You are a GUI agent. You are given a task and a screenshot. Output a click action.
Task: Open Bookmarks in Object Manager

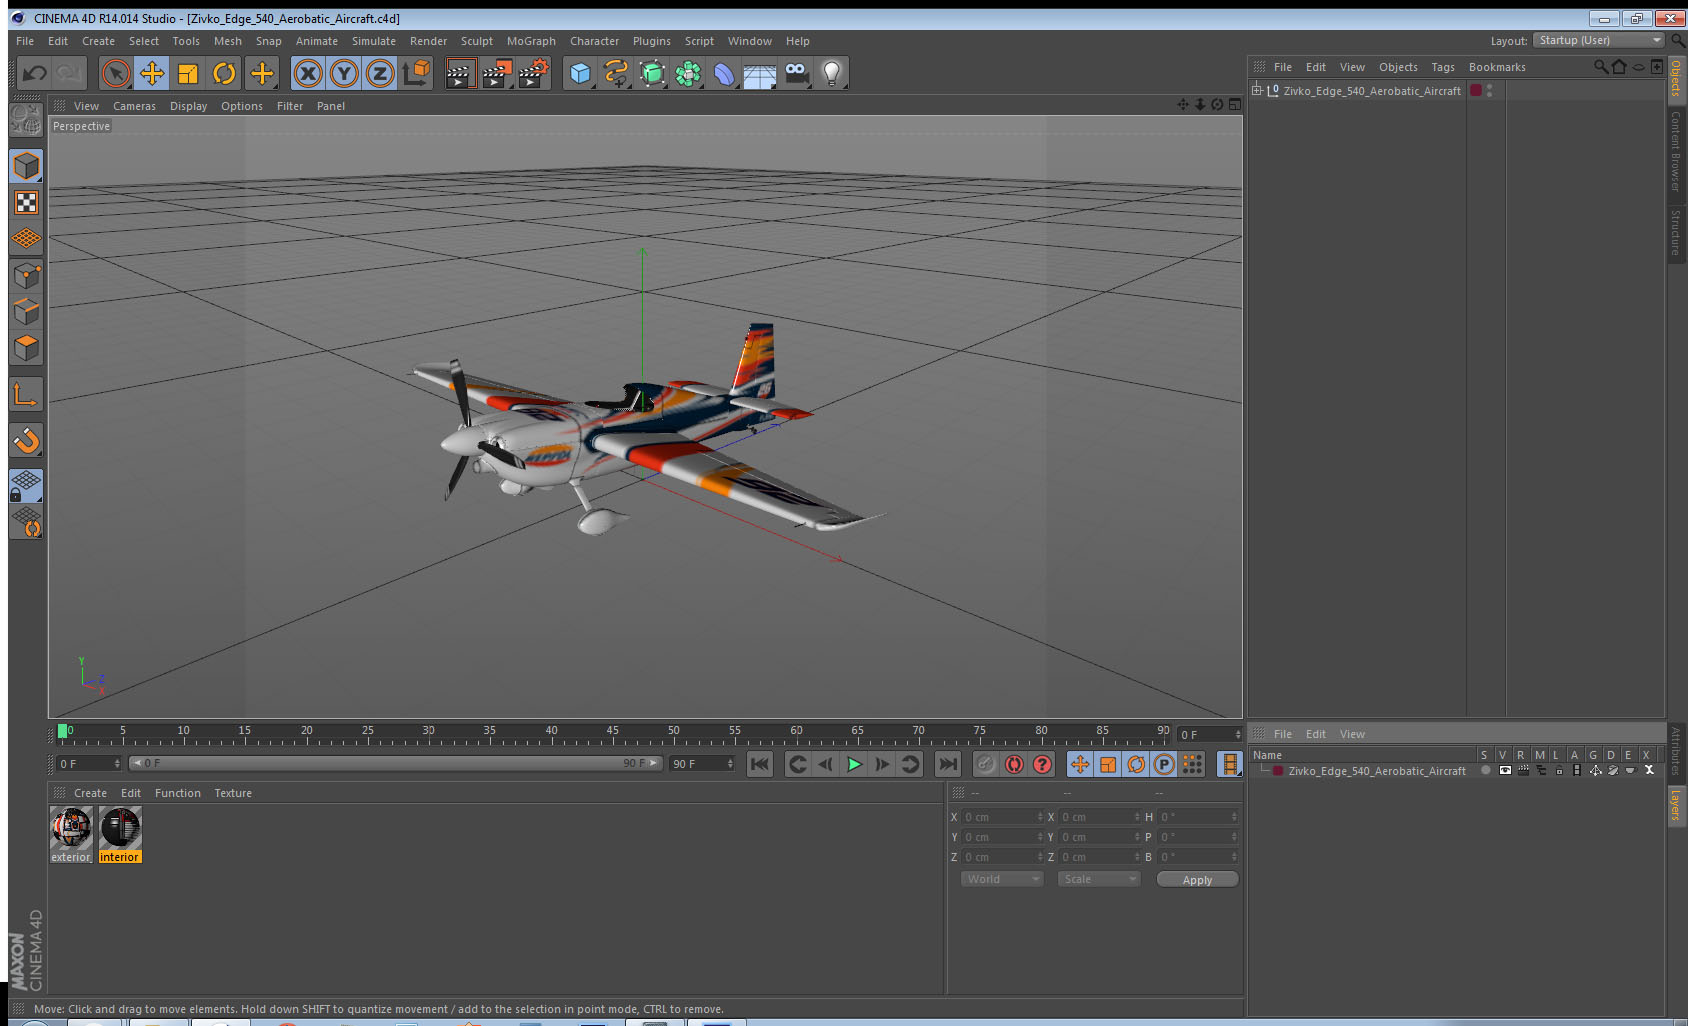(x=1497, y=67)
